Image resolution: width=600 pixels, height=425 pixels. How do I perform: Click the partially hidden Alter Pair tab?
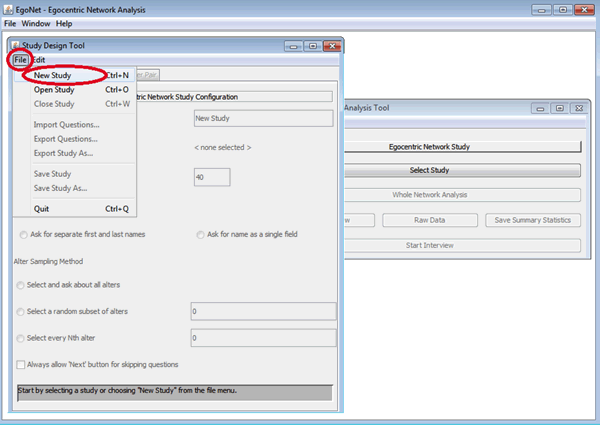[148, 75]
